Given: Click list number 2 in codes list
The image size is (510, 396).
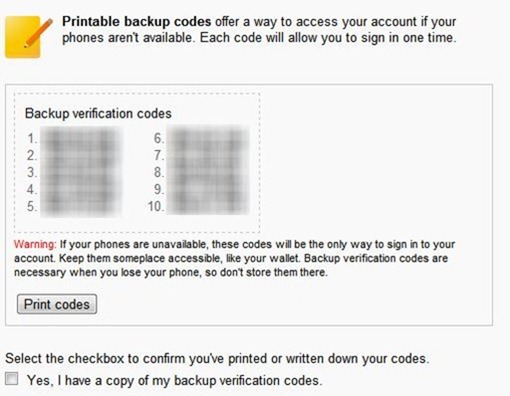Looking at the screenshot, I should click(32, 156).
